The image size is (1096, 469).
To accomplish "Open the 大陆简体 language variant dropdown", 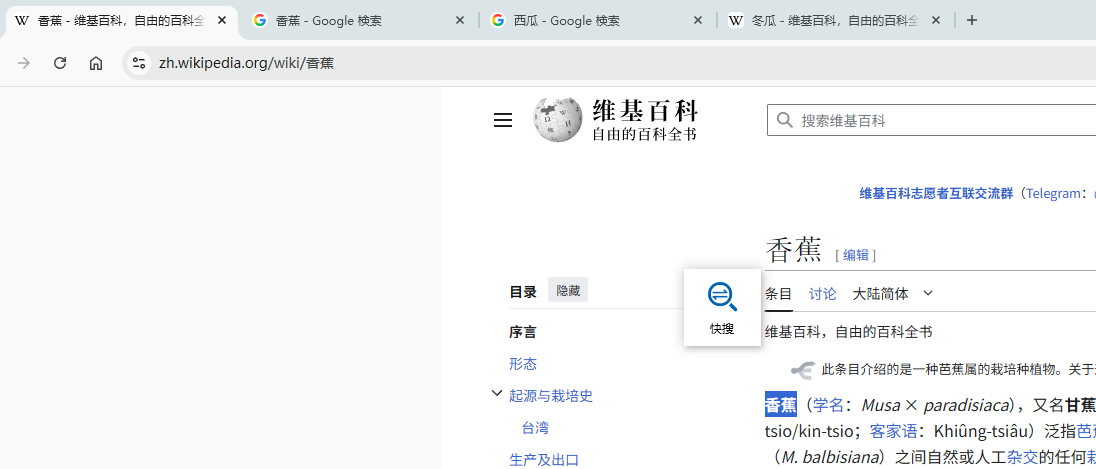I will [x=892, y=294].
